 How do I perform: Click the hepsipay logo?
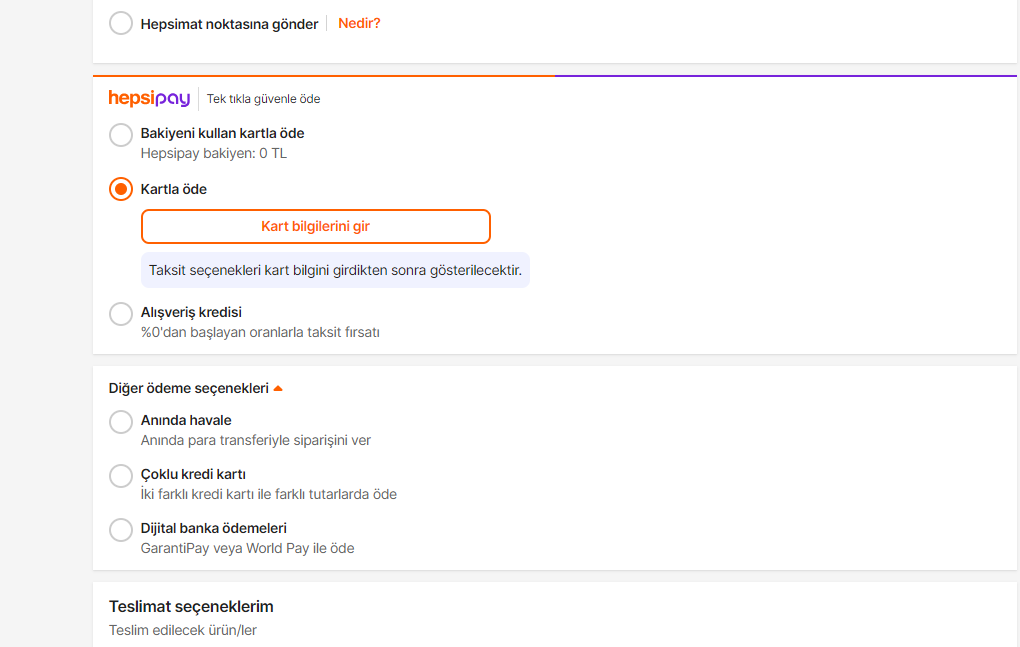(x=149, y=99)
